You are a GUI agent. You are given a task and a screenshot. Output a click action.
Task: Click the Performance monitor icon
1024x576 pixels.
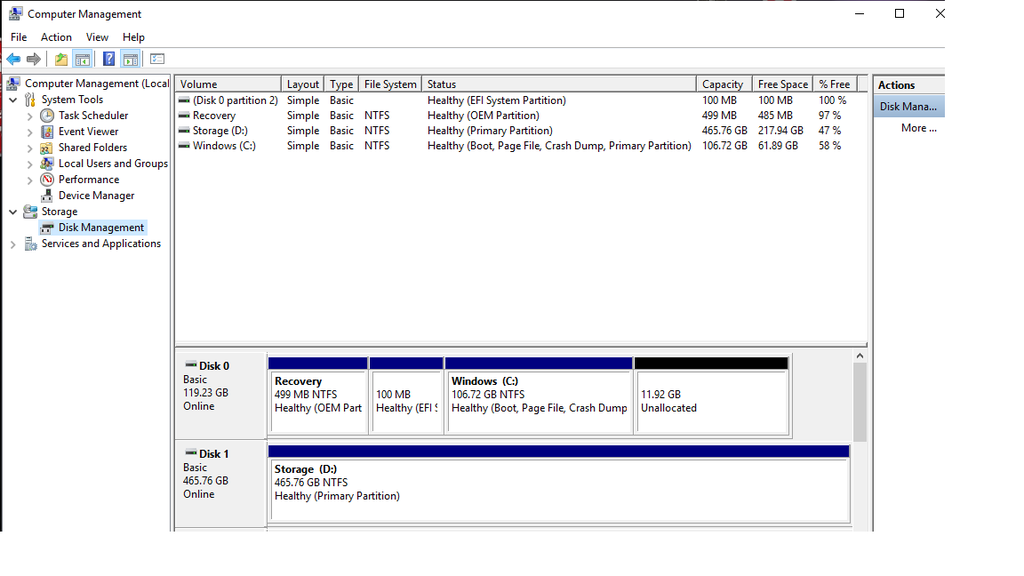[47, 180]
